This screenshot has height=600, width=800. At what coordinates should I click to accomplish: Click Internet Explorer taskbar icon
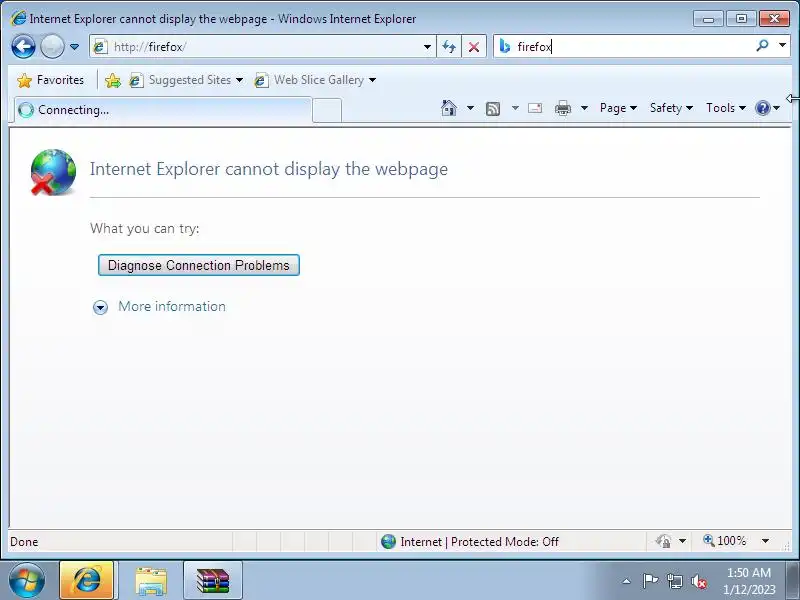(x=87, y=580)
